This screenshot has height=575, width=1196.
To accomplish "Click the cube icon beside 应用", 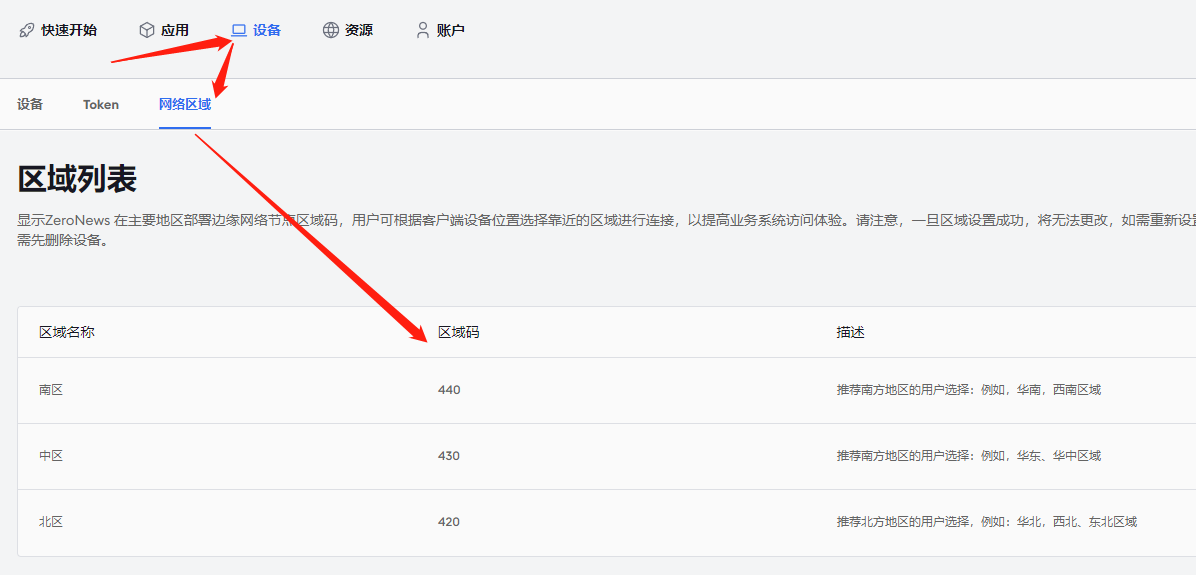I will coord(147,30).
